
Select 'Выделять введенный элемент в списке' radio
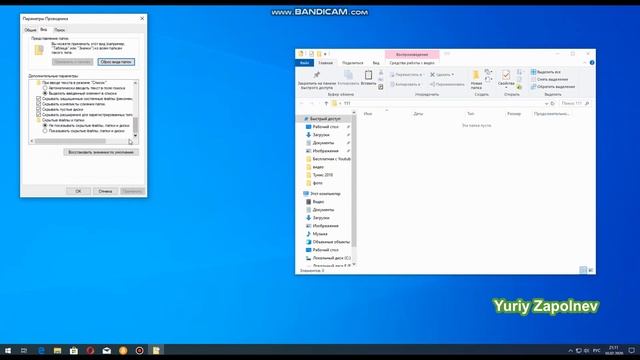45,93
